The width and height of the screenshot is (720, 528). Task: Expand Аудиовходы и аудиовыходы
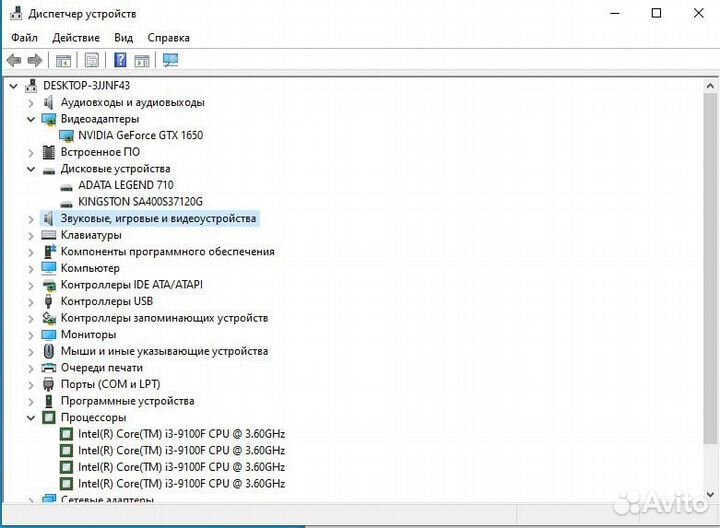click(31, 103)
